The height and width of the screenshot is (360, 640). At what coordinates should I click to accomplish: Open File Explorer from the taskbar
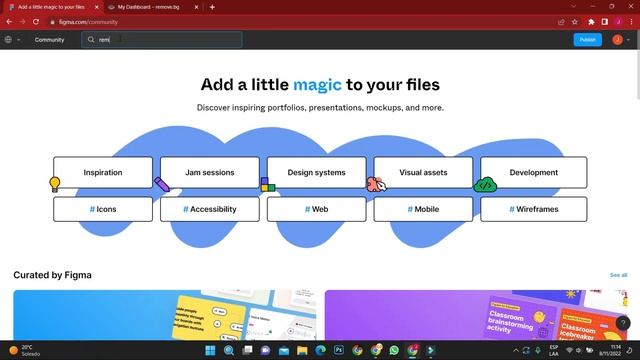(302, 350)
